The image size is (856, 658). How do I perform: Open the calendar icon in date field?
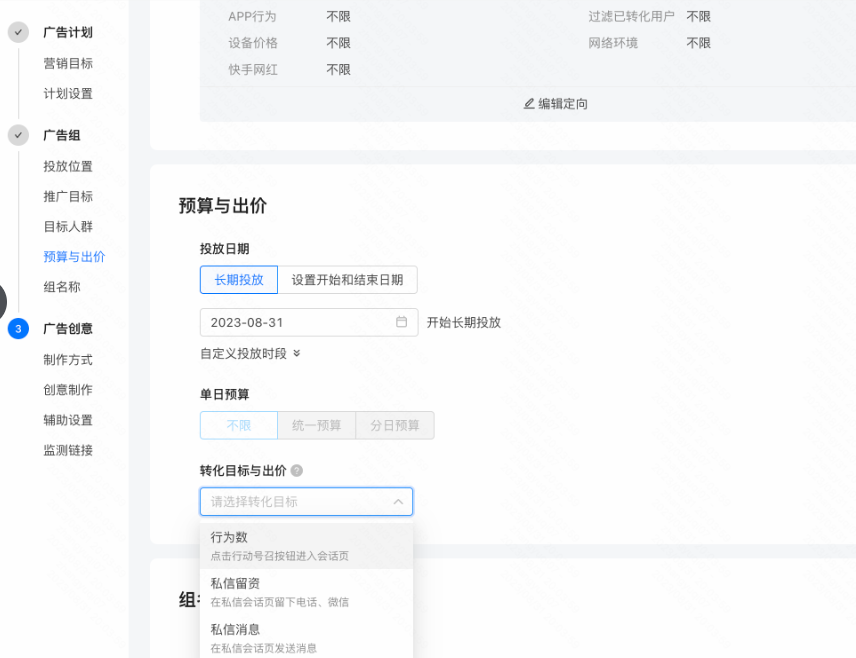click(401, 322)
